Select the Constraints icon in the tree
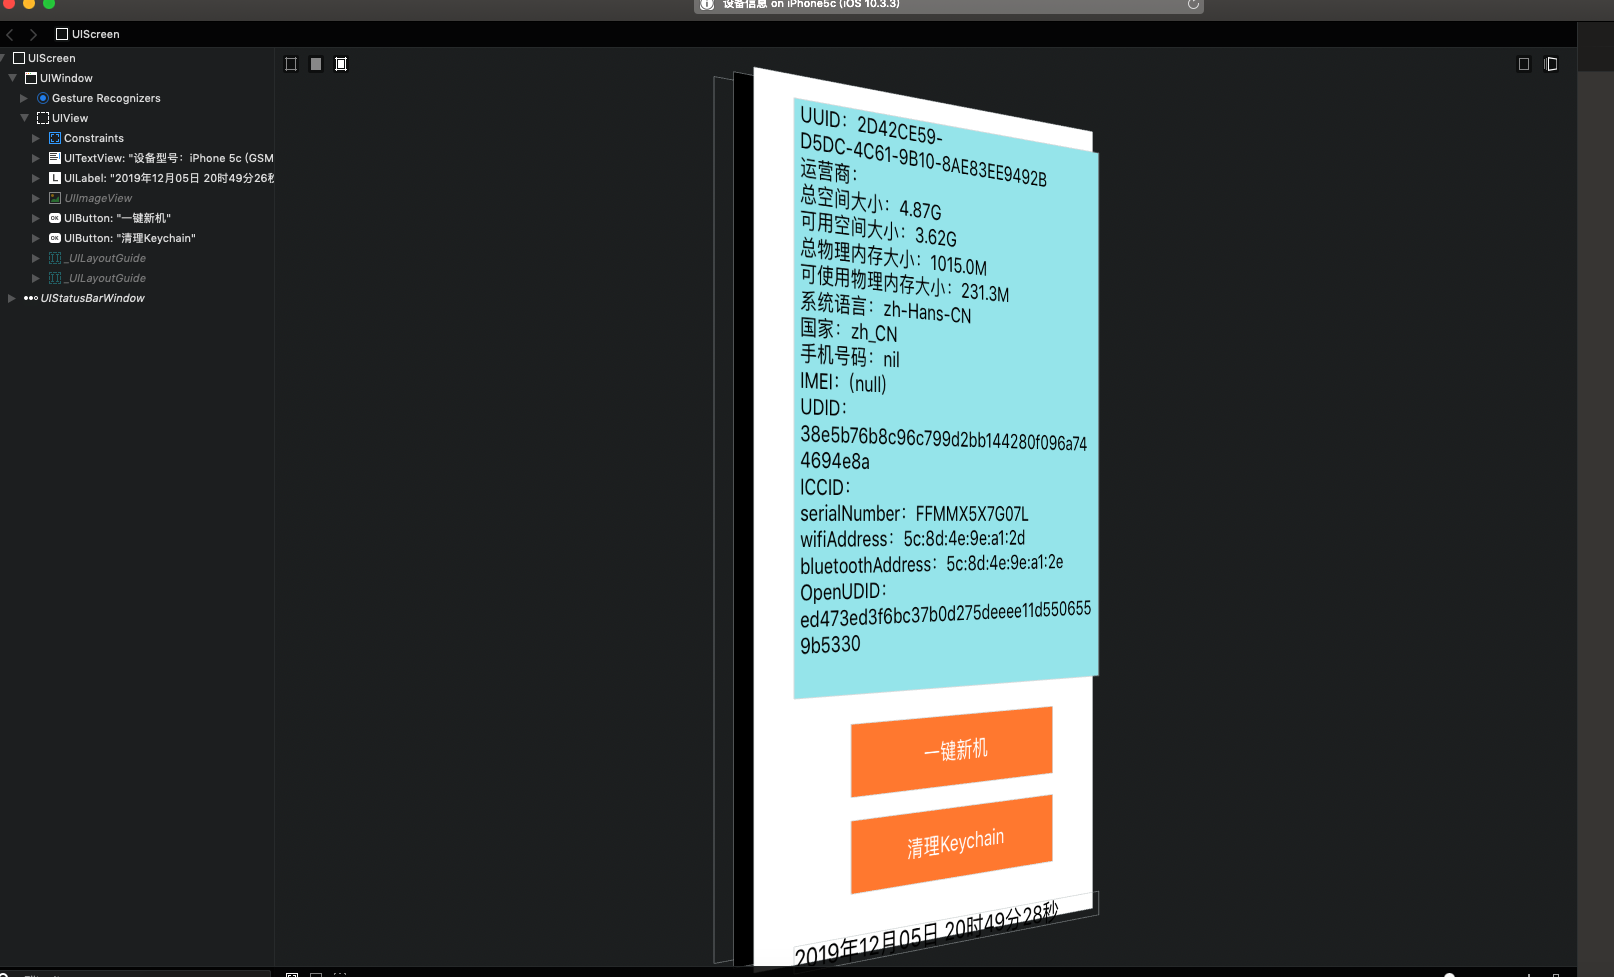Image resolution: width=1614 pixels, height=977 pixels. [x=55, y=137]
